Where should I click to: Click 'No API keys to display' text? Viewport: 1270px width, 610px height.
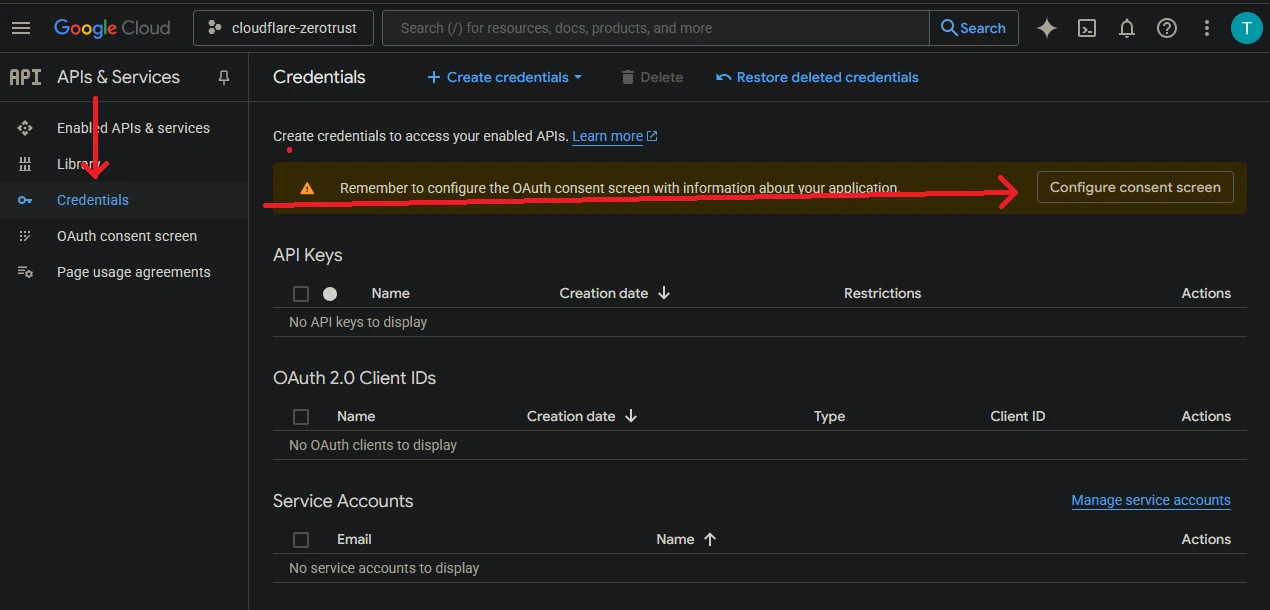(x=358, y=322)
